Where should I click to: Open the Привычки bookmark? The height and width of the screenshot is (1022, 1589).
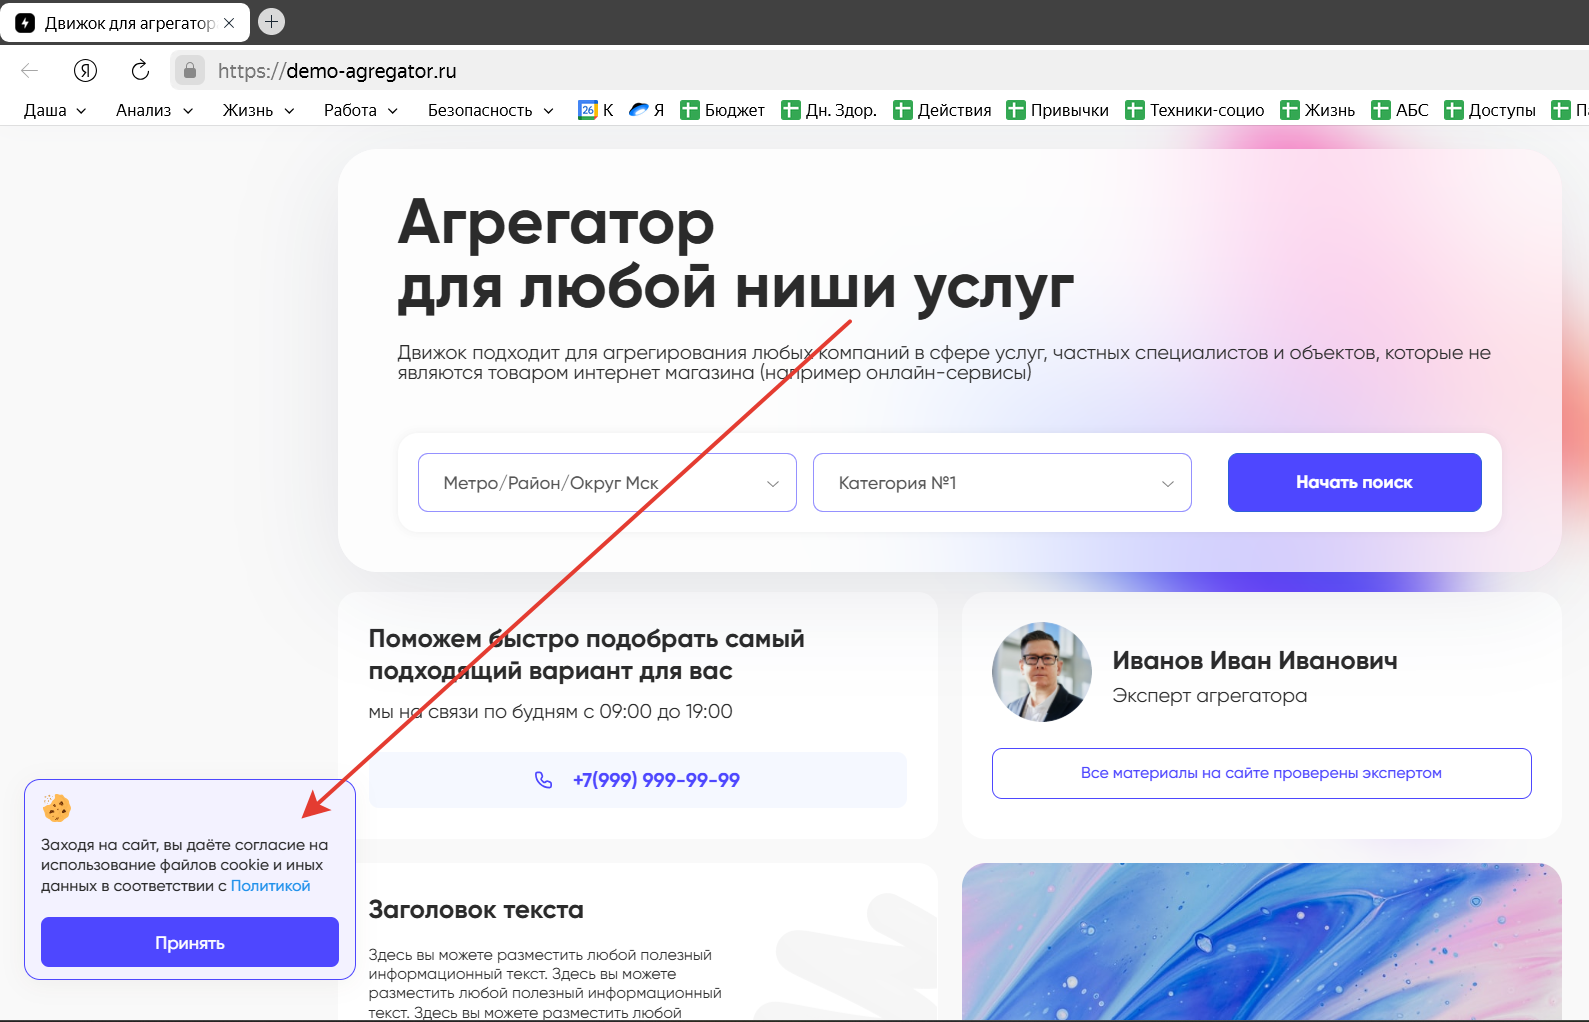tap(1057, 110)
